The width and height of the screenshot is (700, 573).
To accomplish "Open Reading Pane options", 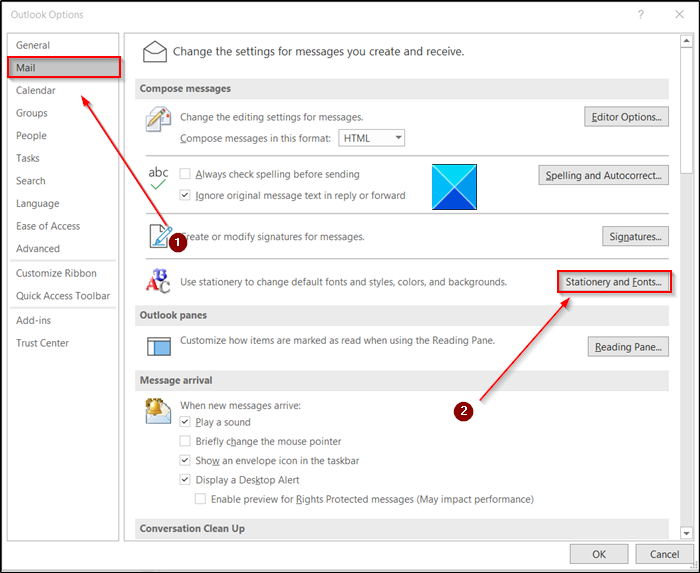I will 628,347.
